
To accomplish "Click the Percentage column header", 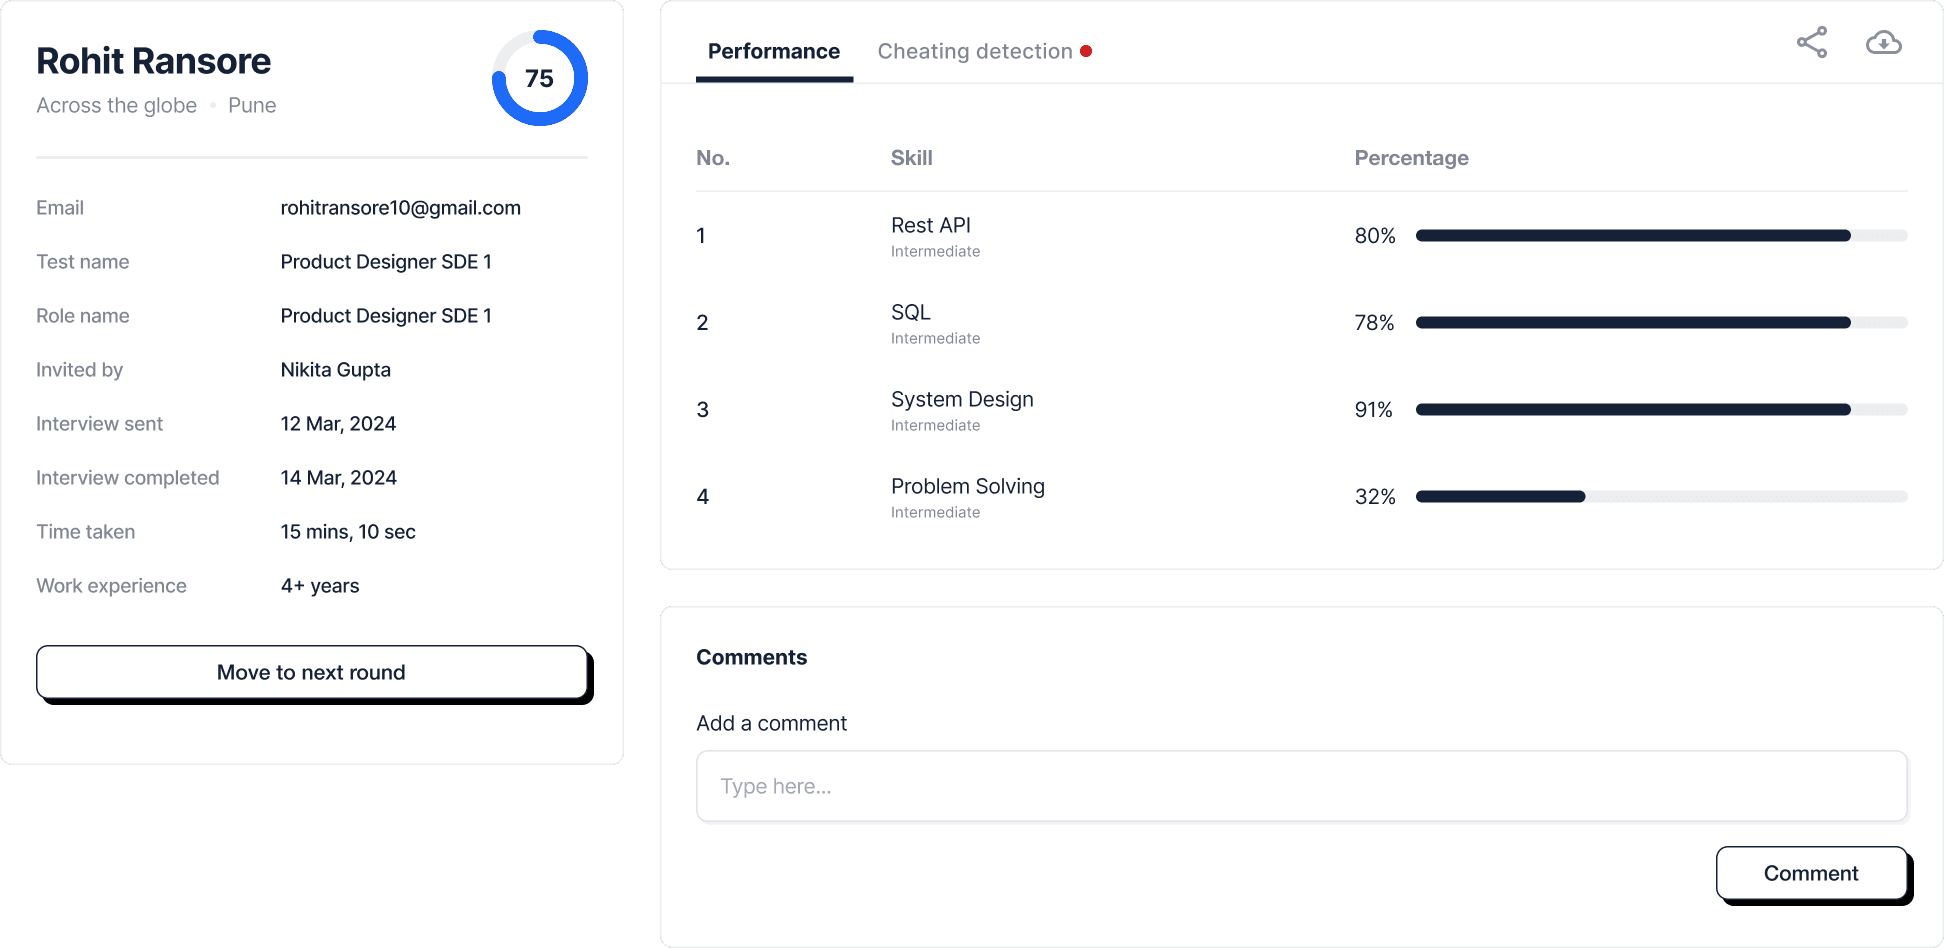I will (x=1411, y=158).
